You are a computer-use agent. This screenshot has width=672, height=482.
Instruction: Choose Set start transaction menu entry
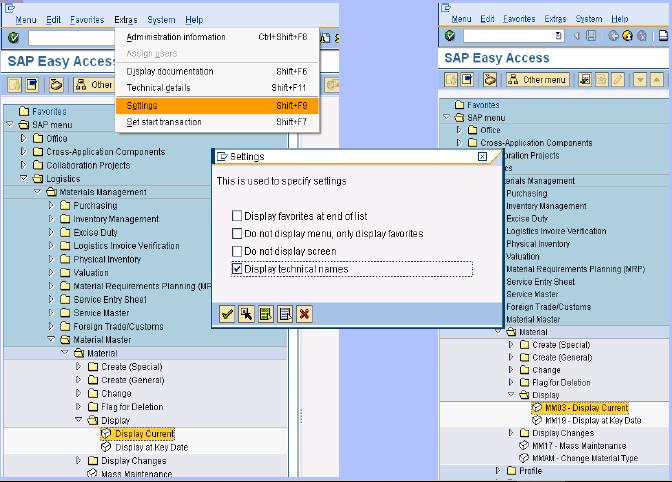point(217,122)
